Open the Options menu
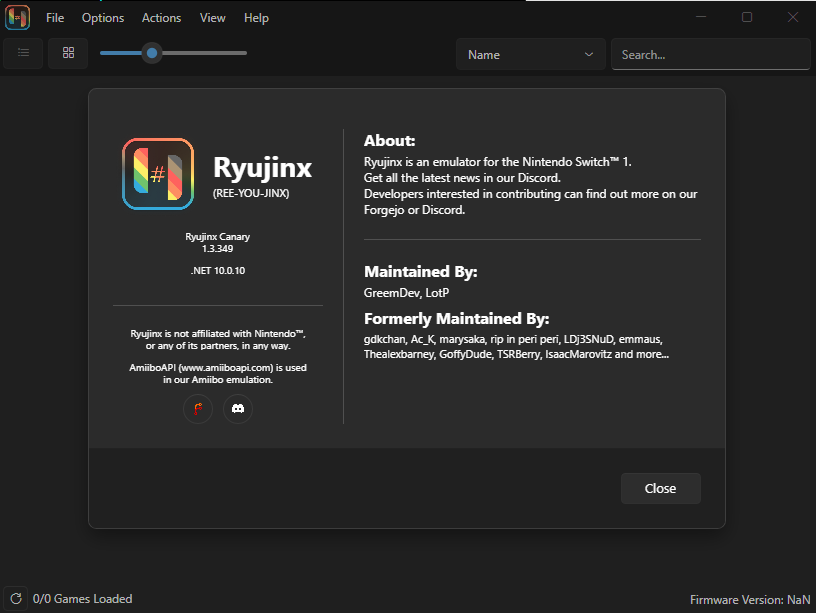The image size is (816, 613). pyautogui.click(x=103, y=18)
